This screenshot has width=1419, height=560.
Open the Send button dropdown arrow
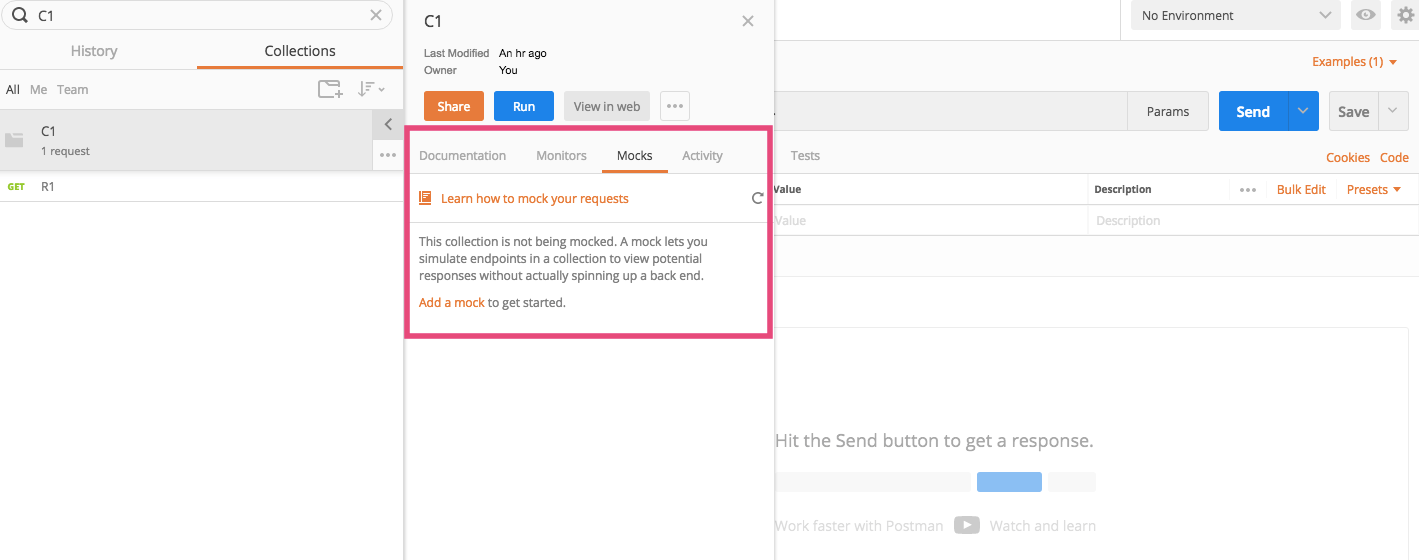(1303, 112)
